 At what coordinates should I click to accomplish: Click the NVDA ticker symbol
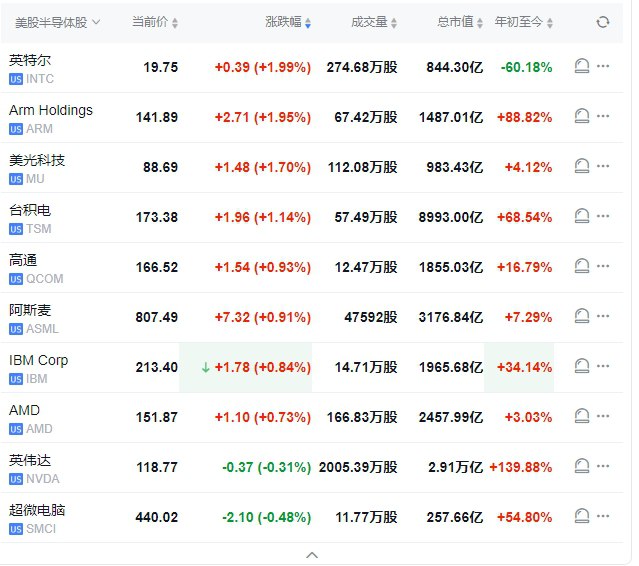[43, 479]
